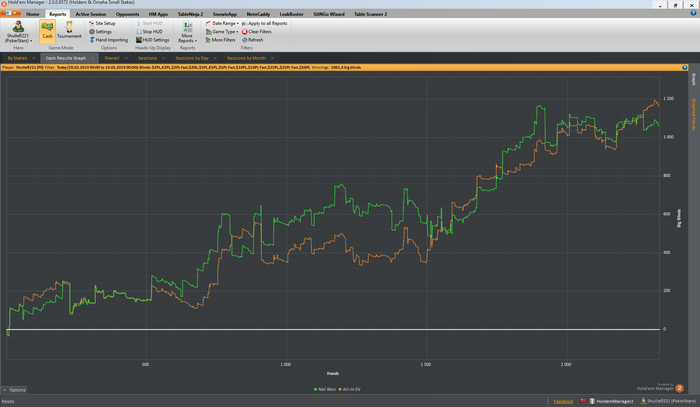Close the By Stakes tab
The height and width of the screenshot is (407, 700).
coord(34,58)
